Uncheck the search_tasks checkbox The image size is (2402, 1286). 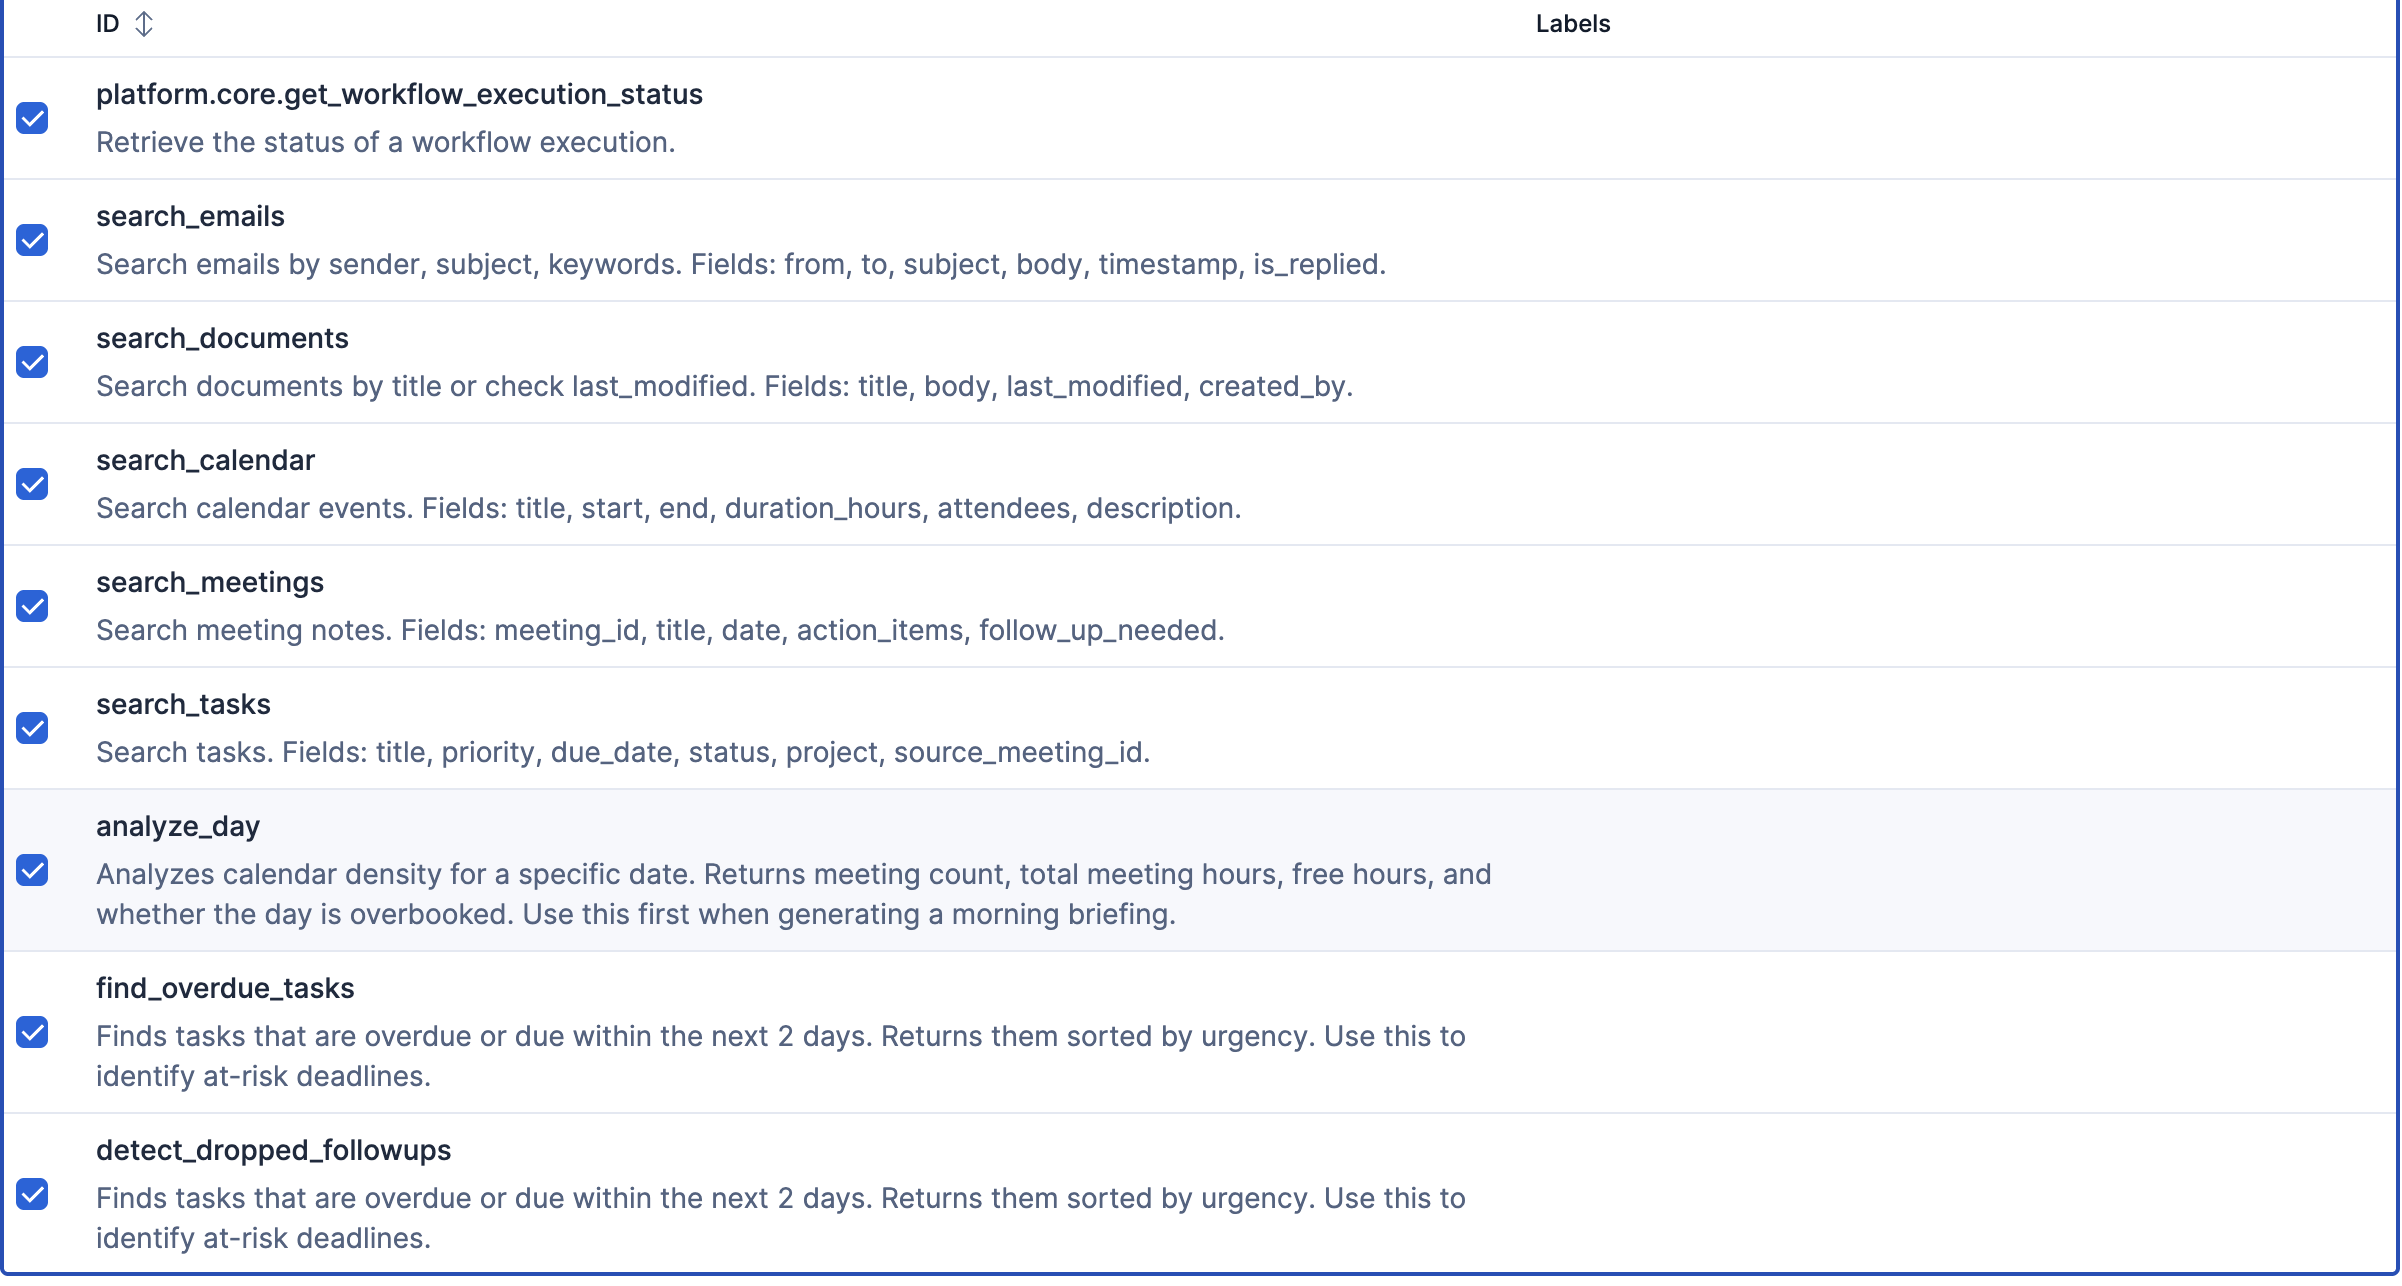(33, 728)
